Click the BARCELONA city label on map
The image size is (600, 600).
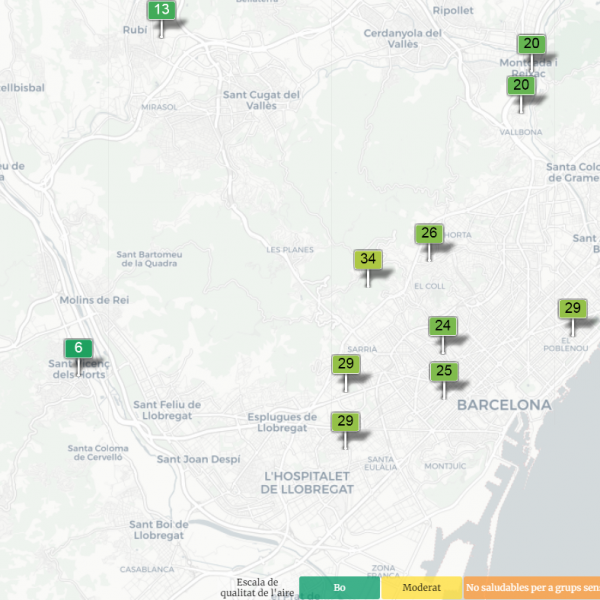503,405
